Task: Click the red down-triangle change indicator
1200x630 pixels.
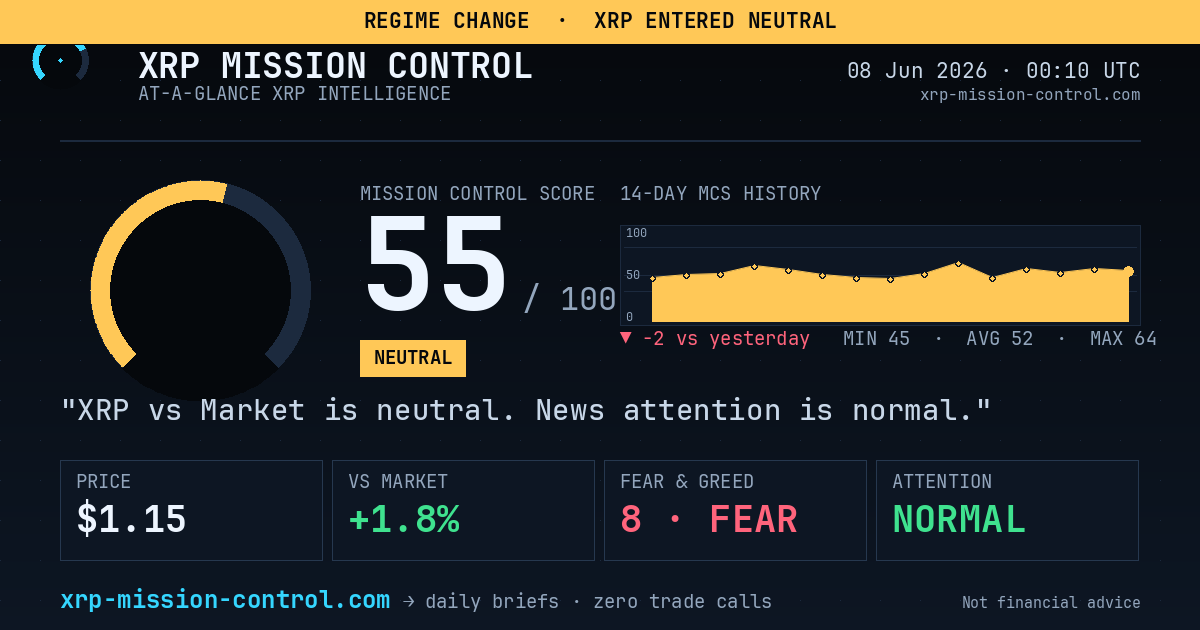Action: pos(626,337)
